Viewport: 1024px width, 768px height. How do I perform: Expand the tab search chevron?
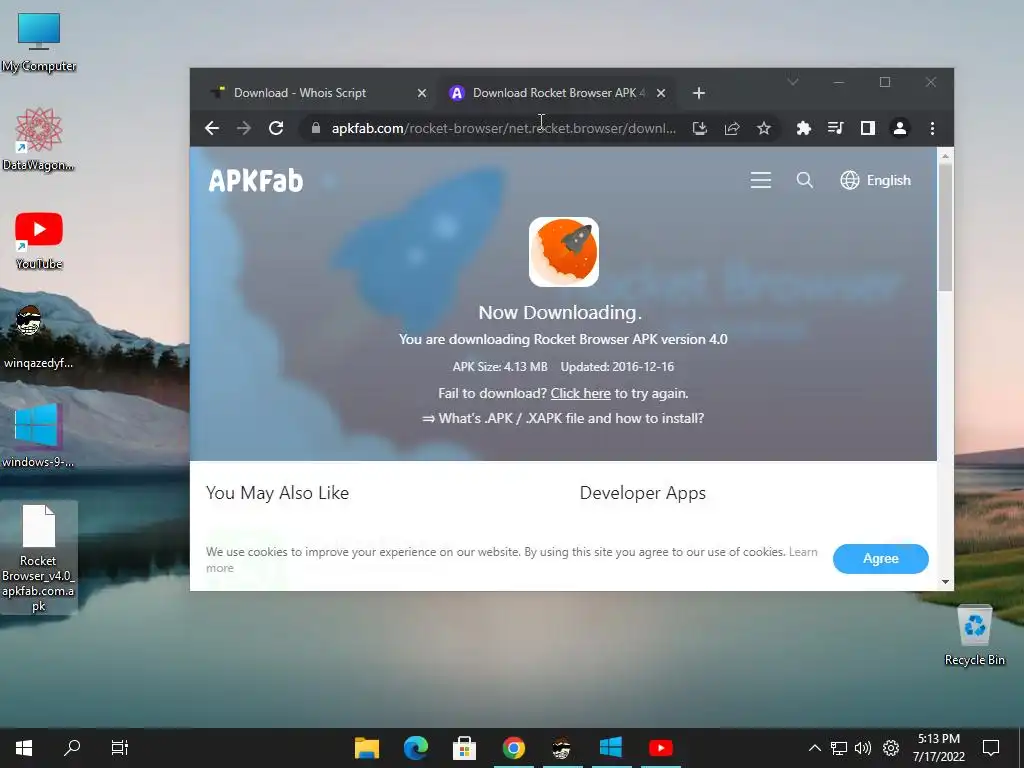tap(793, 82)
